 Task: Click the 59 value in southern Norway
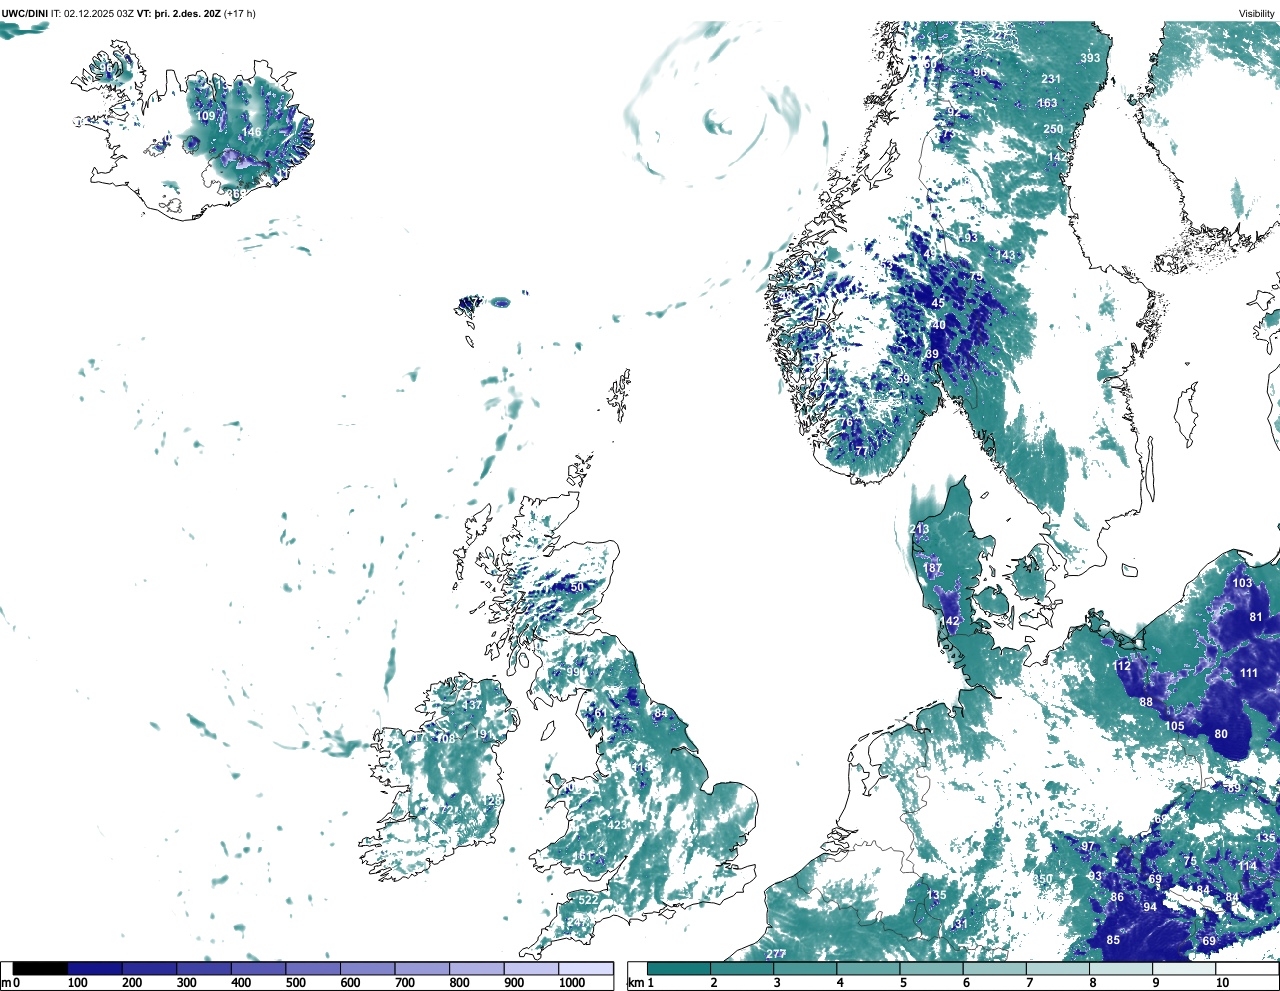click(x=903, y=379)
